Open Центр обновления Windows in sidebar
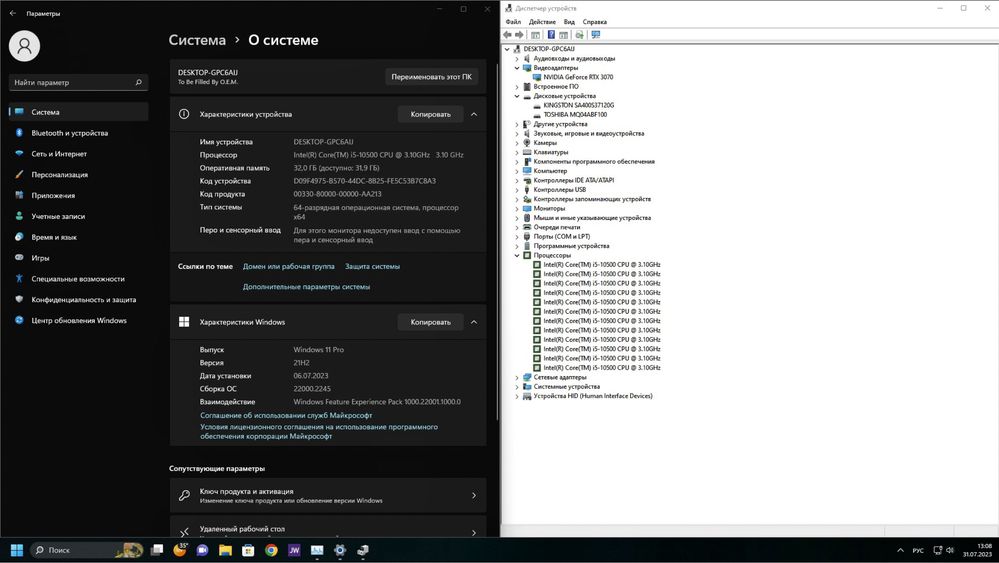 79,320
